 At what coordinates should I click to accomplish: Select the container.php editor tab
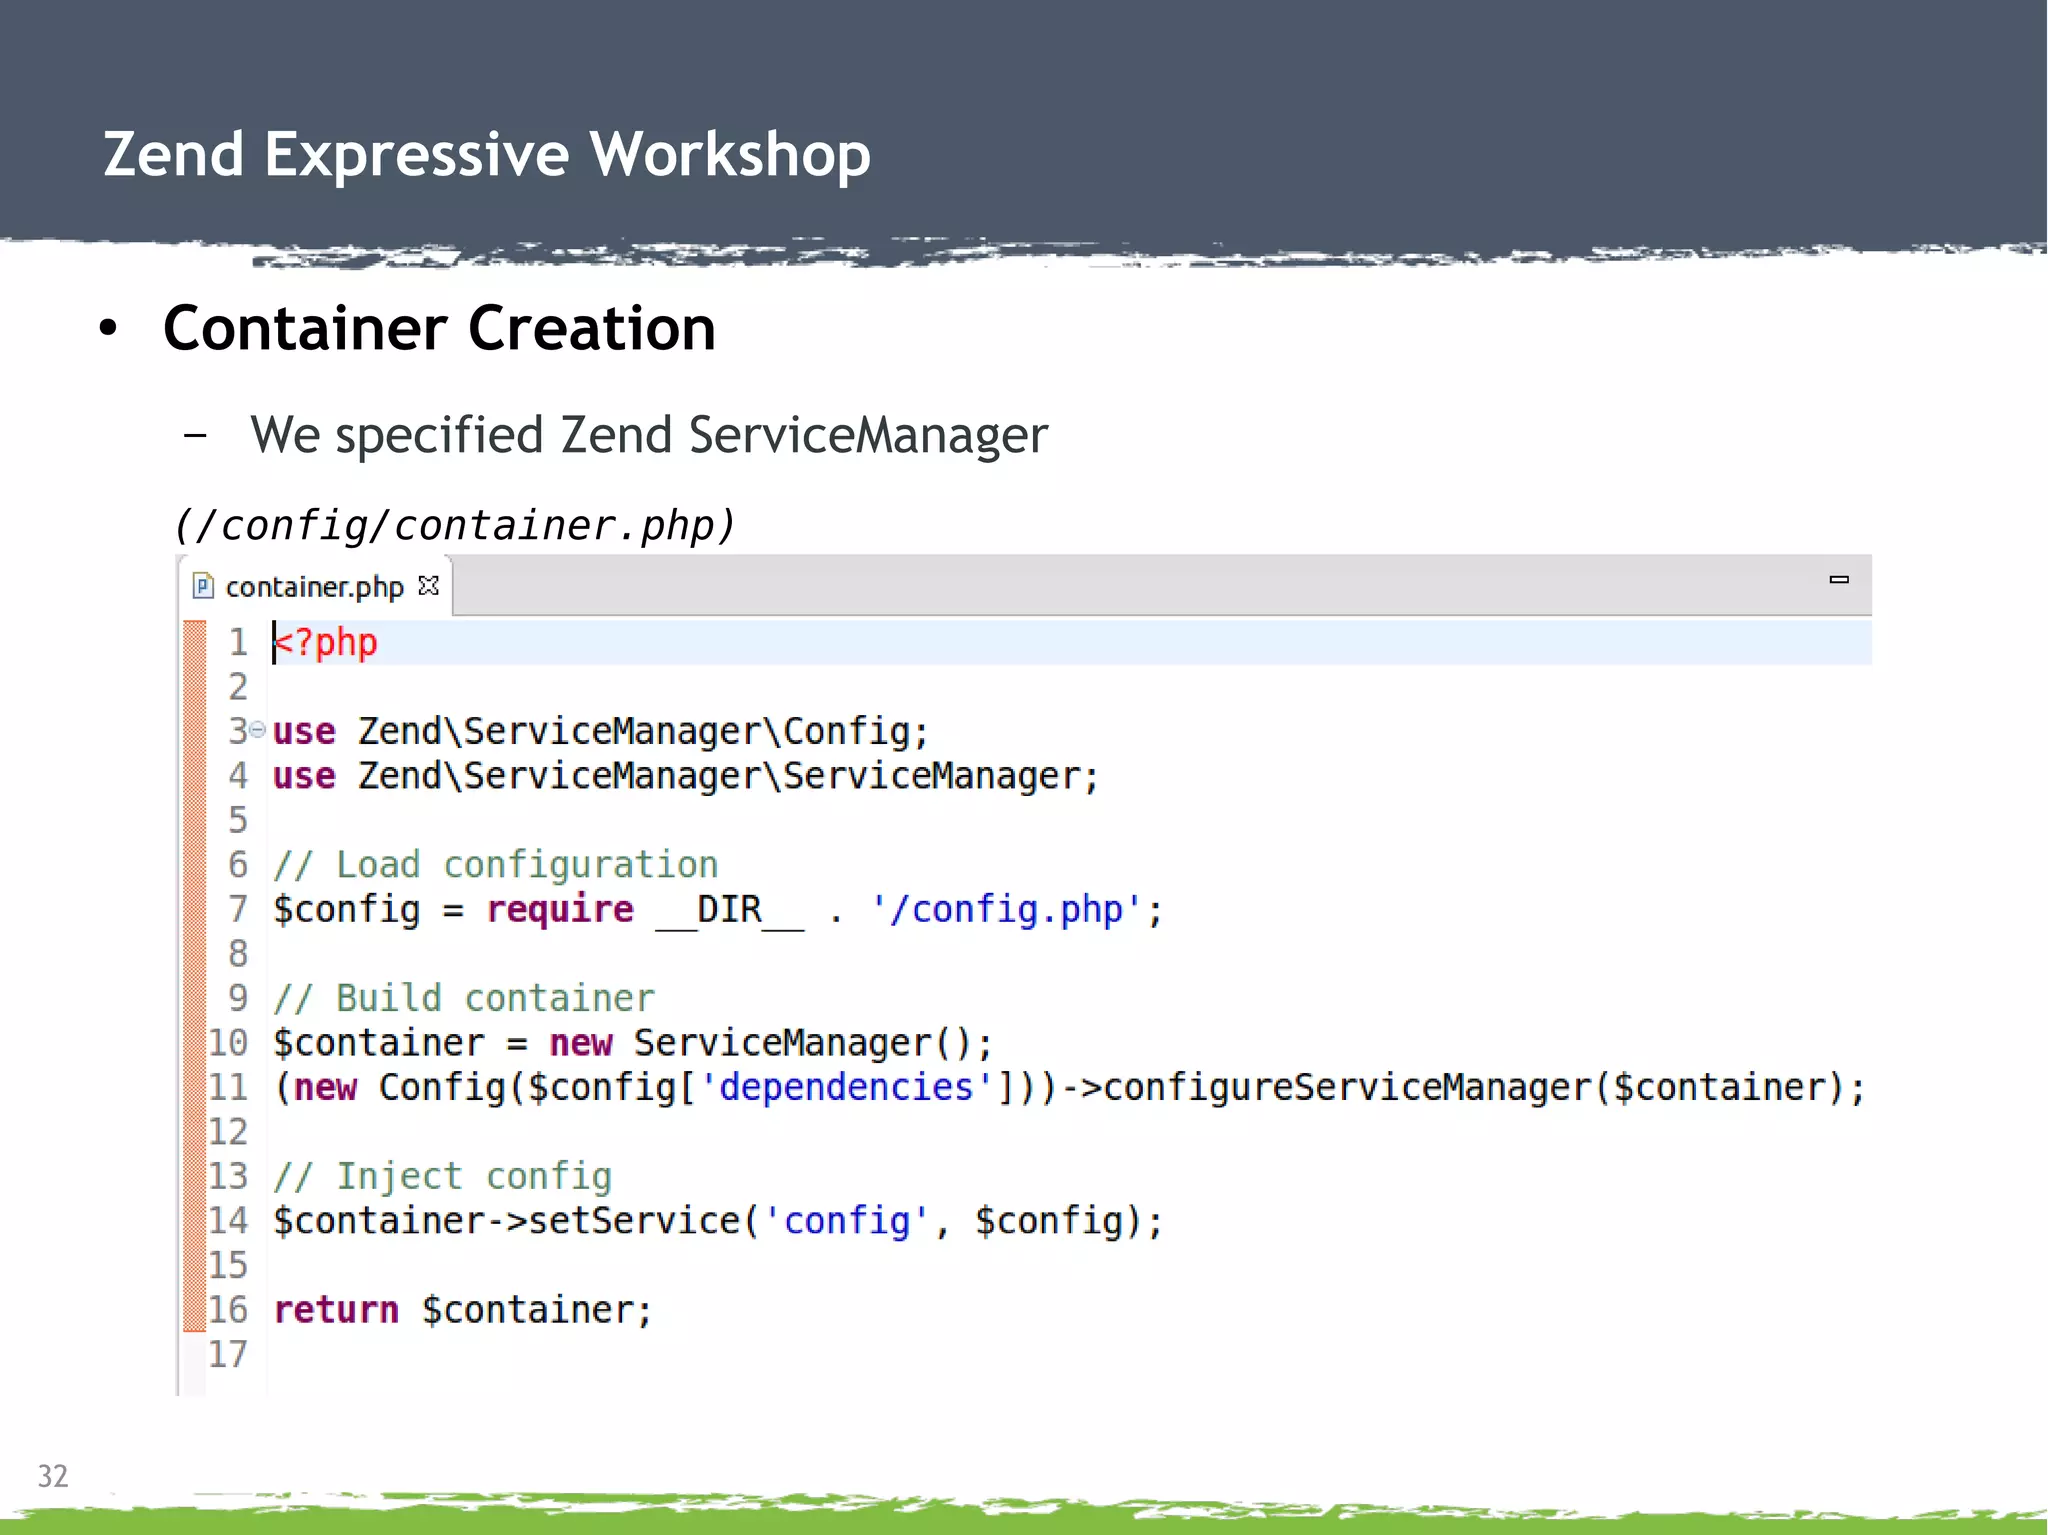(315, 587)
